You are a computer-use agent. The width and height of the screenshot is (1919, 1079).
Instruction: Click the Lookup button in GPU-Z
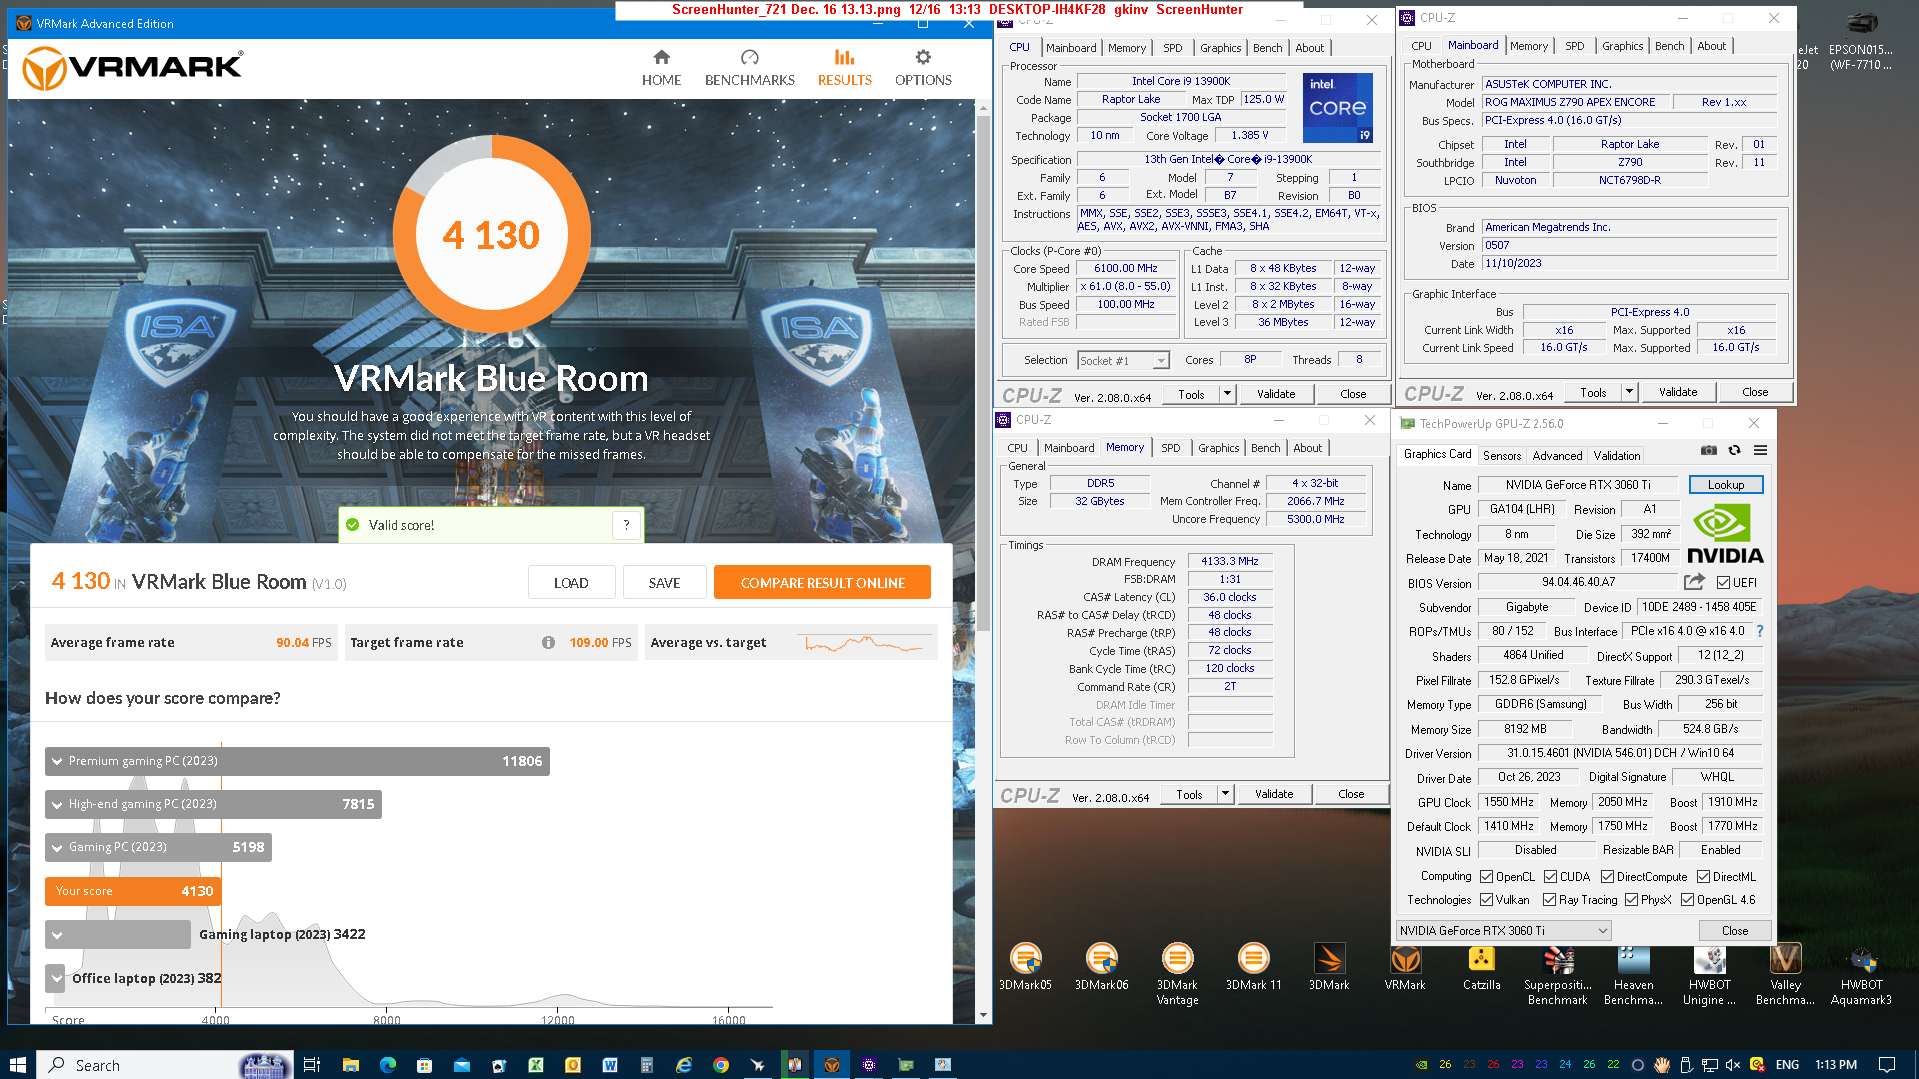point(1725,485)
